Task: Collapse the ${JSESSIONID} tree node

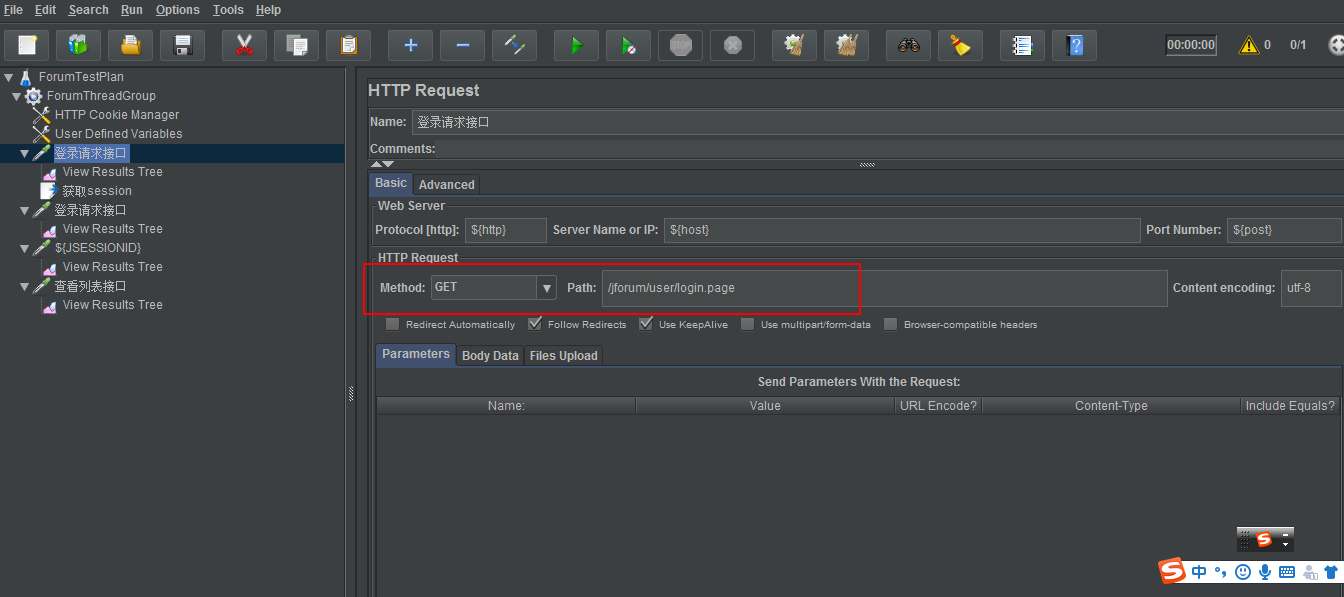Action: pyautogui.click(x=25, y=248)
